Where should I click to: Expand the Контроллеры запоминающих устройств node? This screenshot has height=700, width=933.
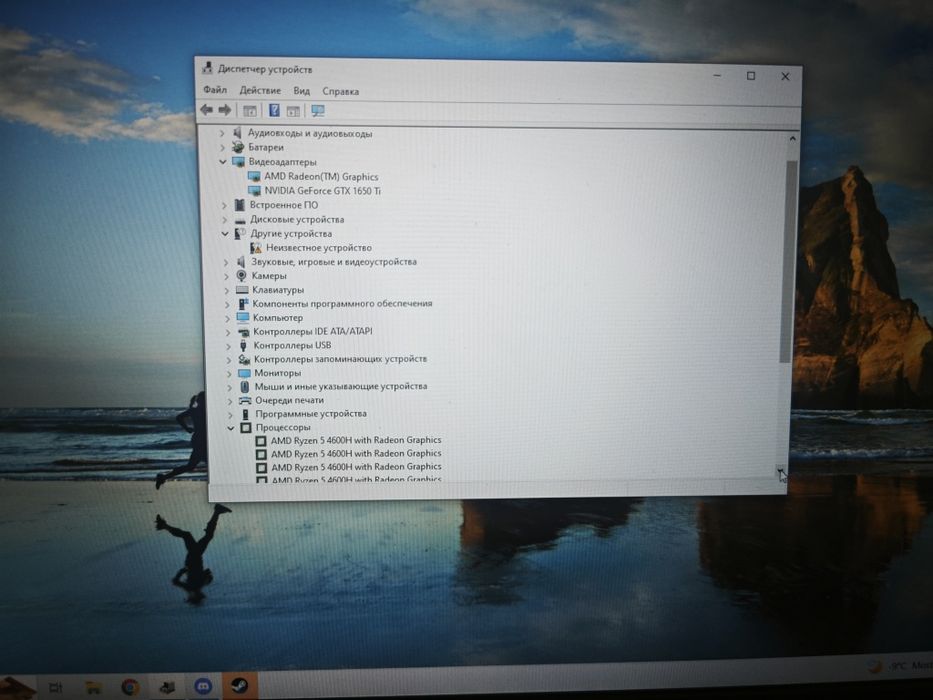pyautogui.click(x=228, y=360)
